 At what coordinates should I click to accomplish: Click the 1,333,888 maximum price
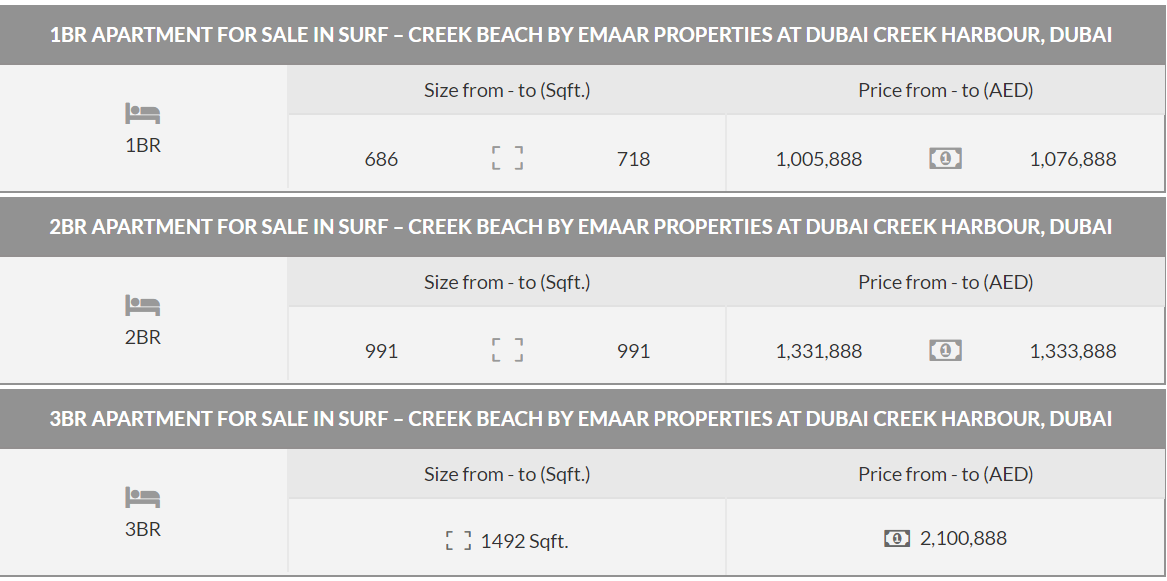(x=1073, y=351)
